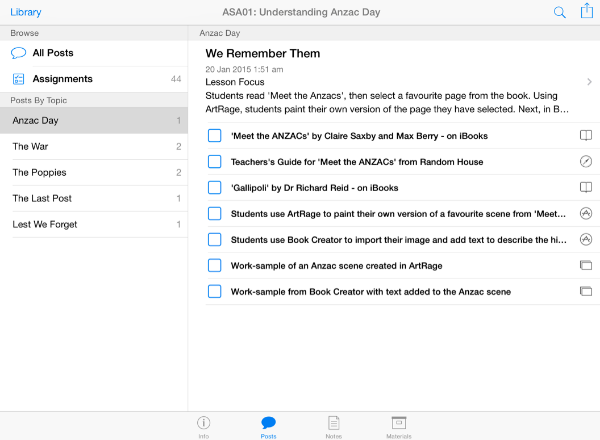Go back to Library
Image resolution: width=600 pixels, height=440 pixels.
(26, 12)
